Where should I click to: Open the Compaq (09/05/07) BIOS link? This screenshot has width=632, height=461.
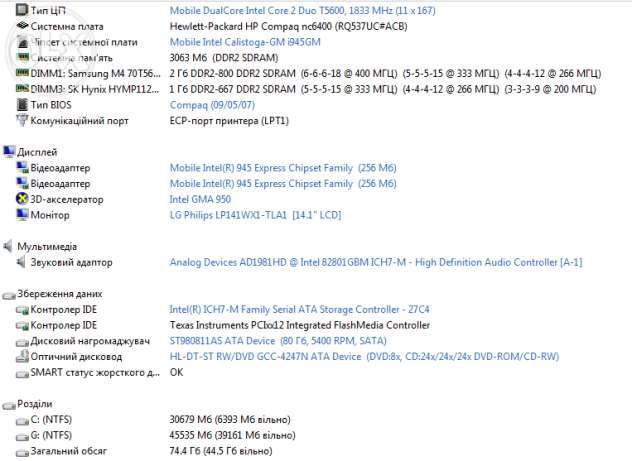point(212,105)
